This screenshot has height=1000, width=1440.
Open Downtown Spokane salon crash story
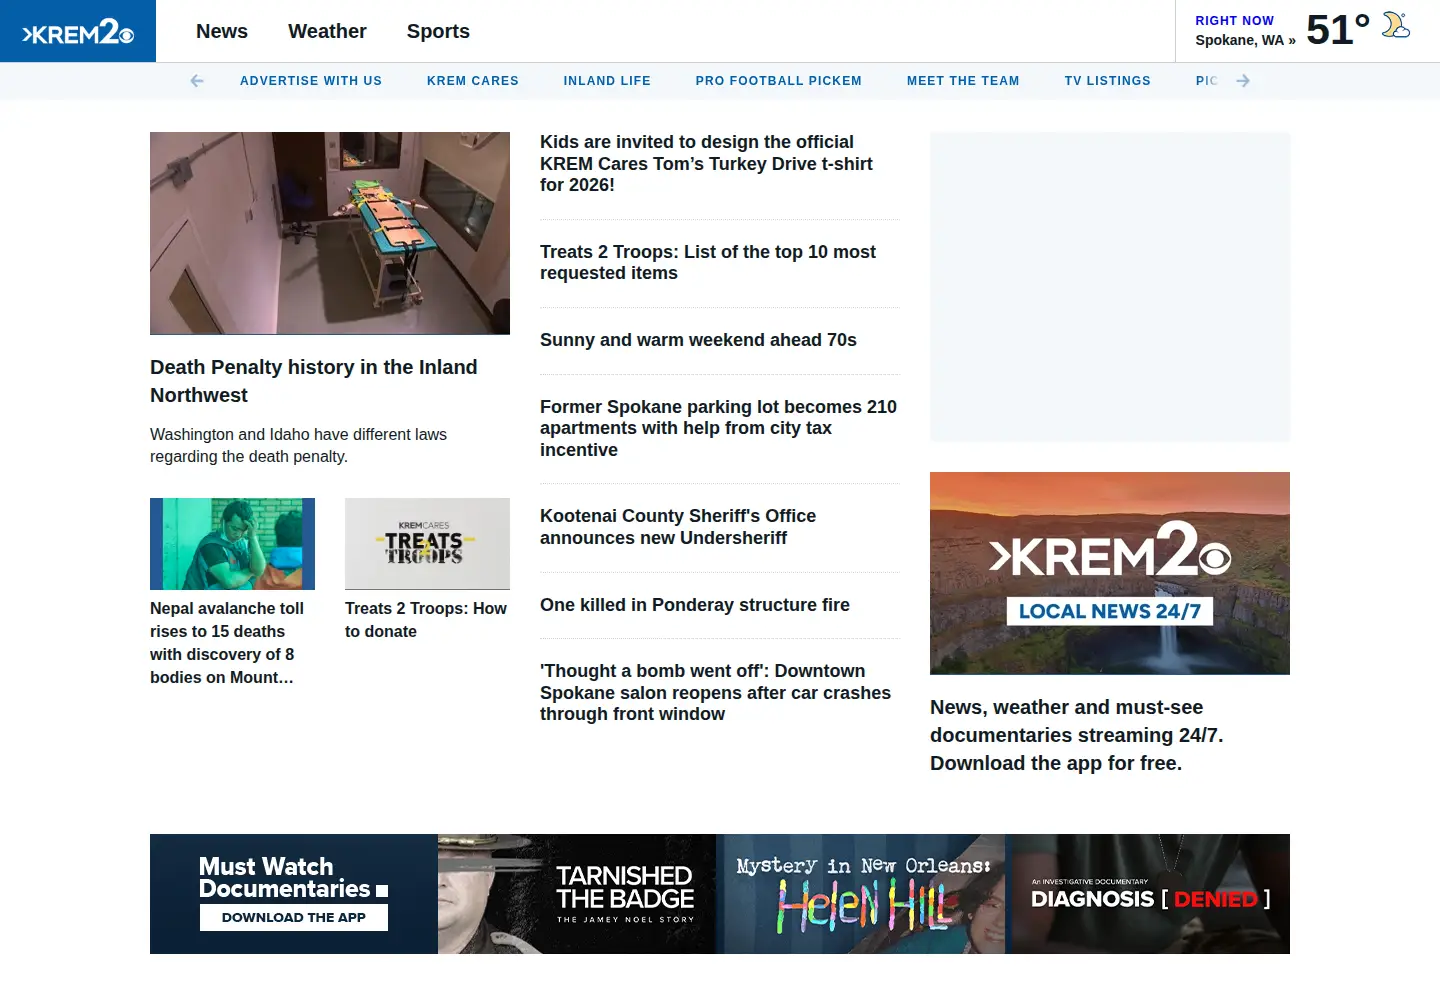coord(715,692)
